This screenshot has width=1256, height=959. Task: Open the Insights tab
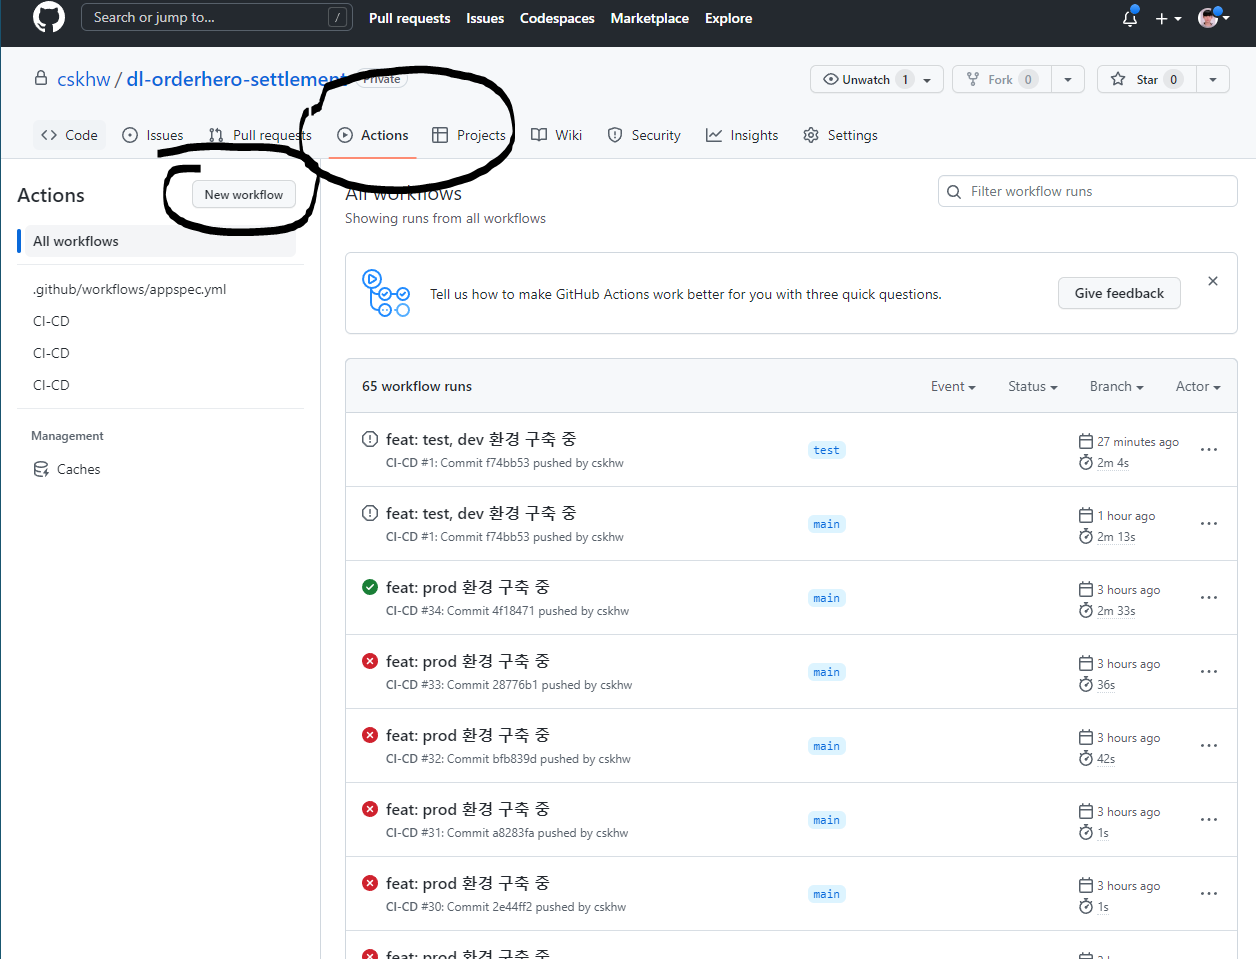coord(742,135)
